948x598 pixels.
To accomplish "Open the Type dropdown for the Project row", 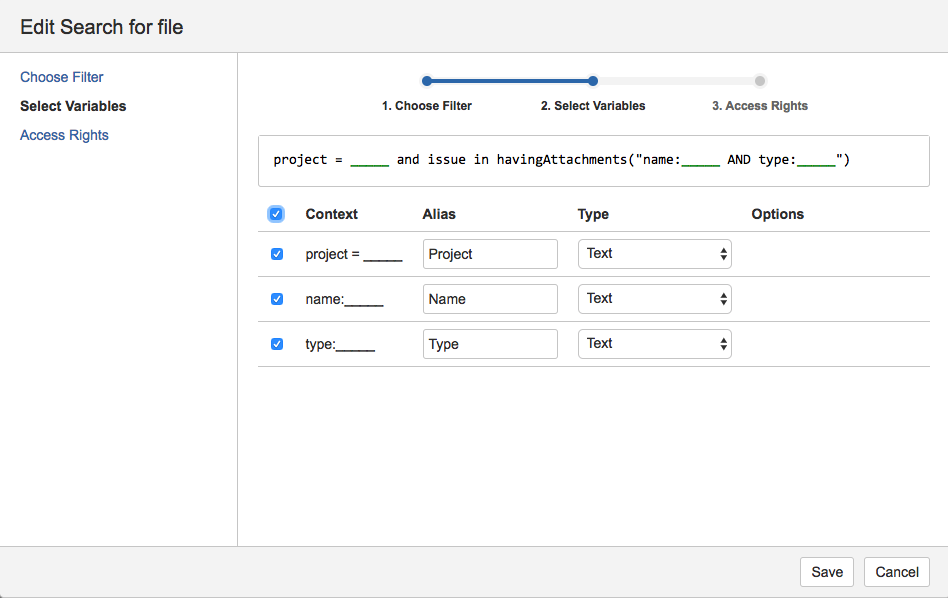I will 655,253.
